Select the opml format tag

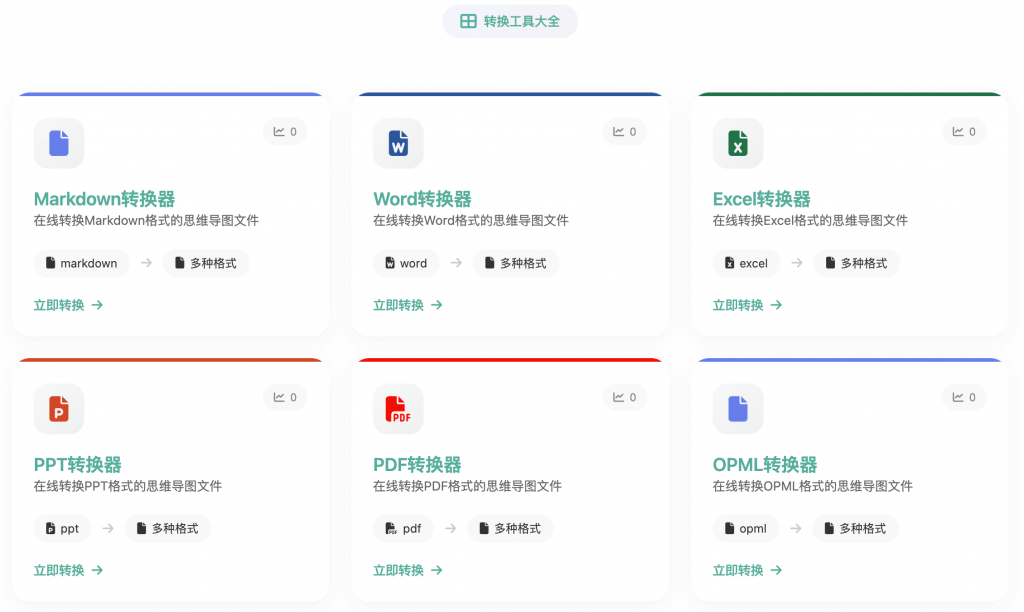(x=745, y=528)
